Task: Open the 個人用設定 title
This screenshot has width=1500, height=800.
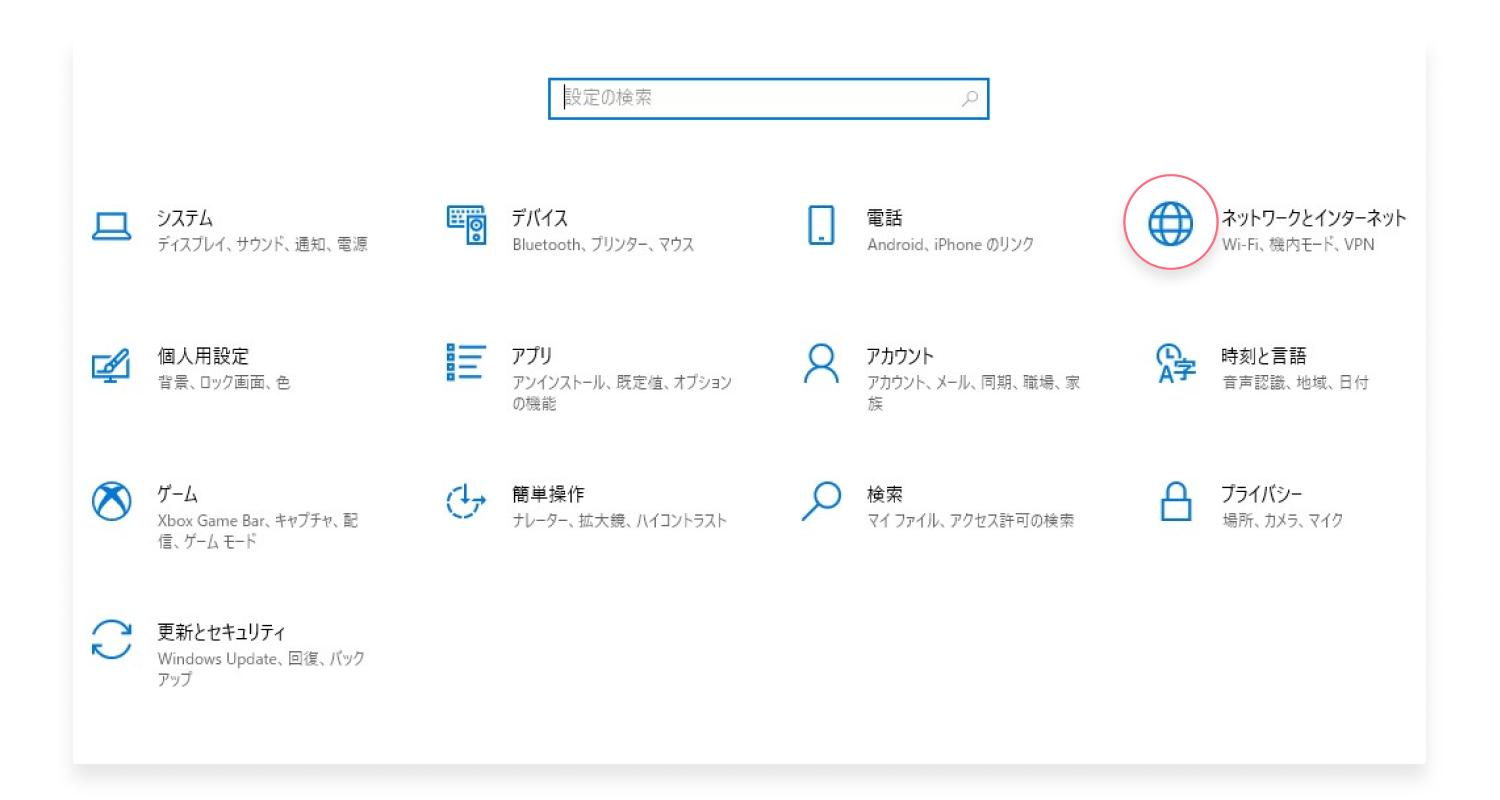Action: pos(203,356)
